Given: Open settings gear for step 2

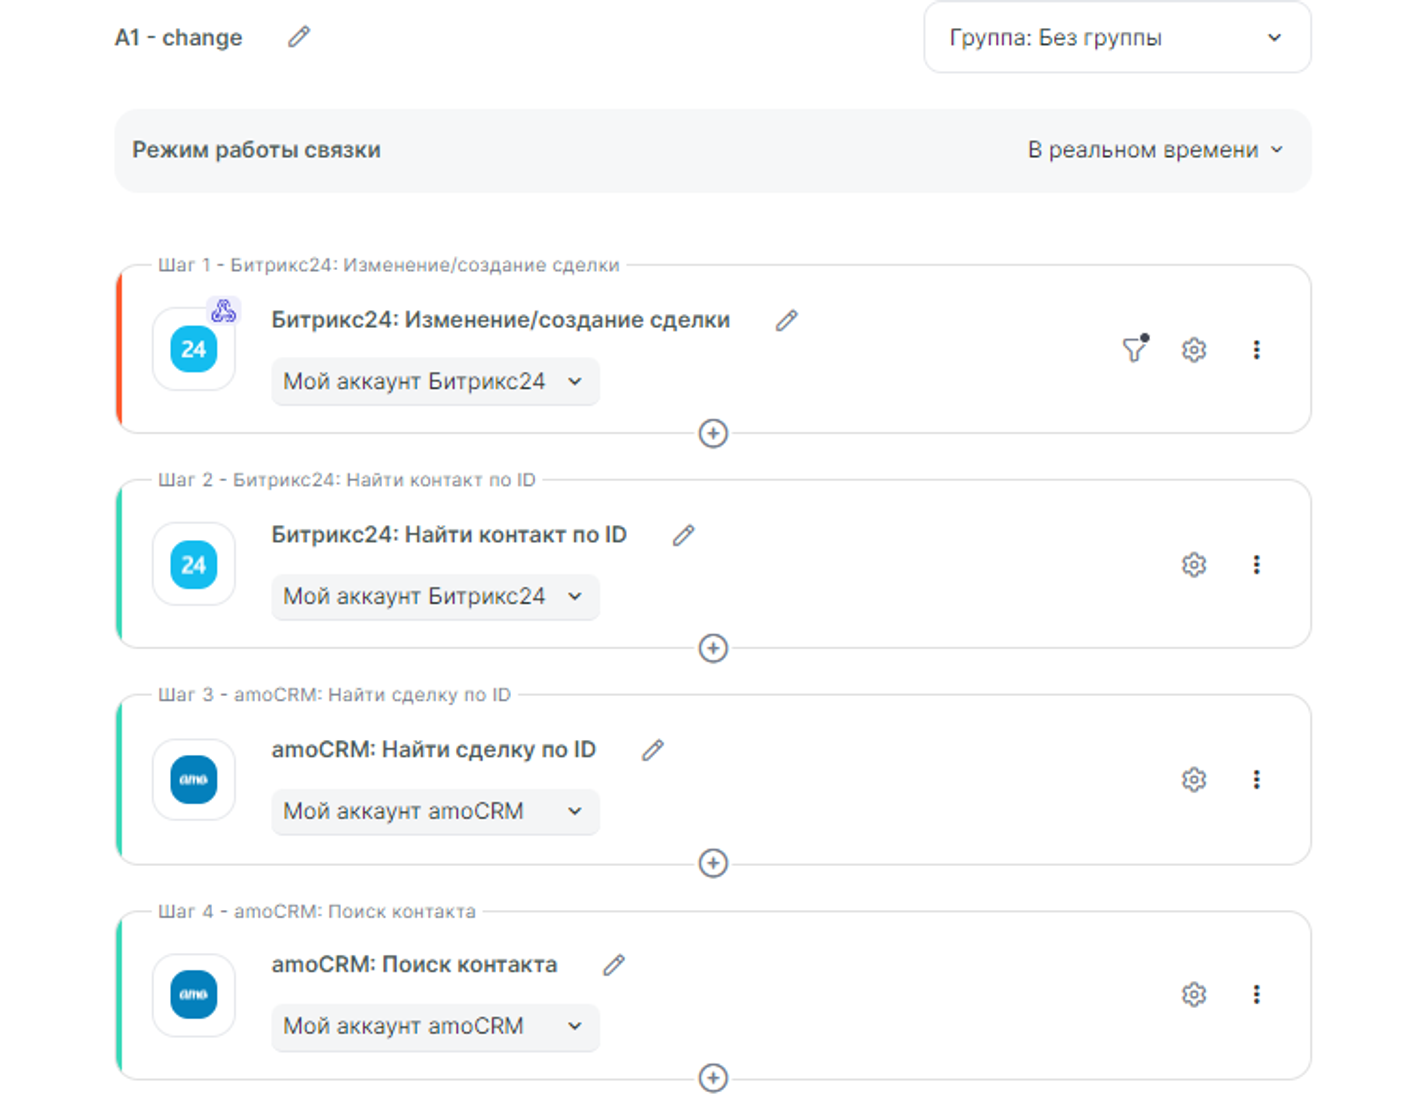Looking at the screenshot, I should click(1194, 565).
